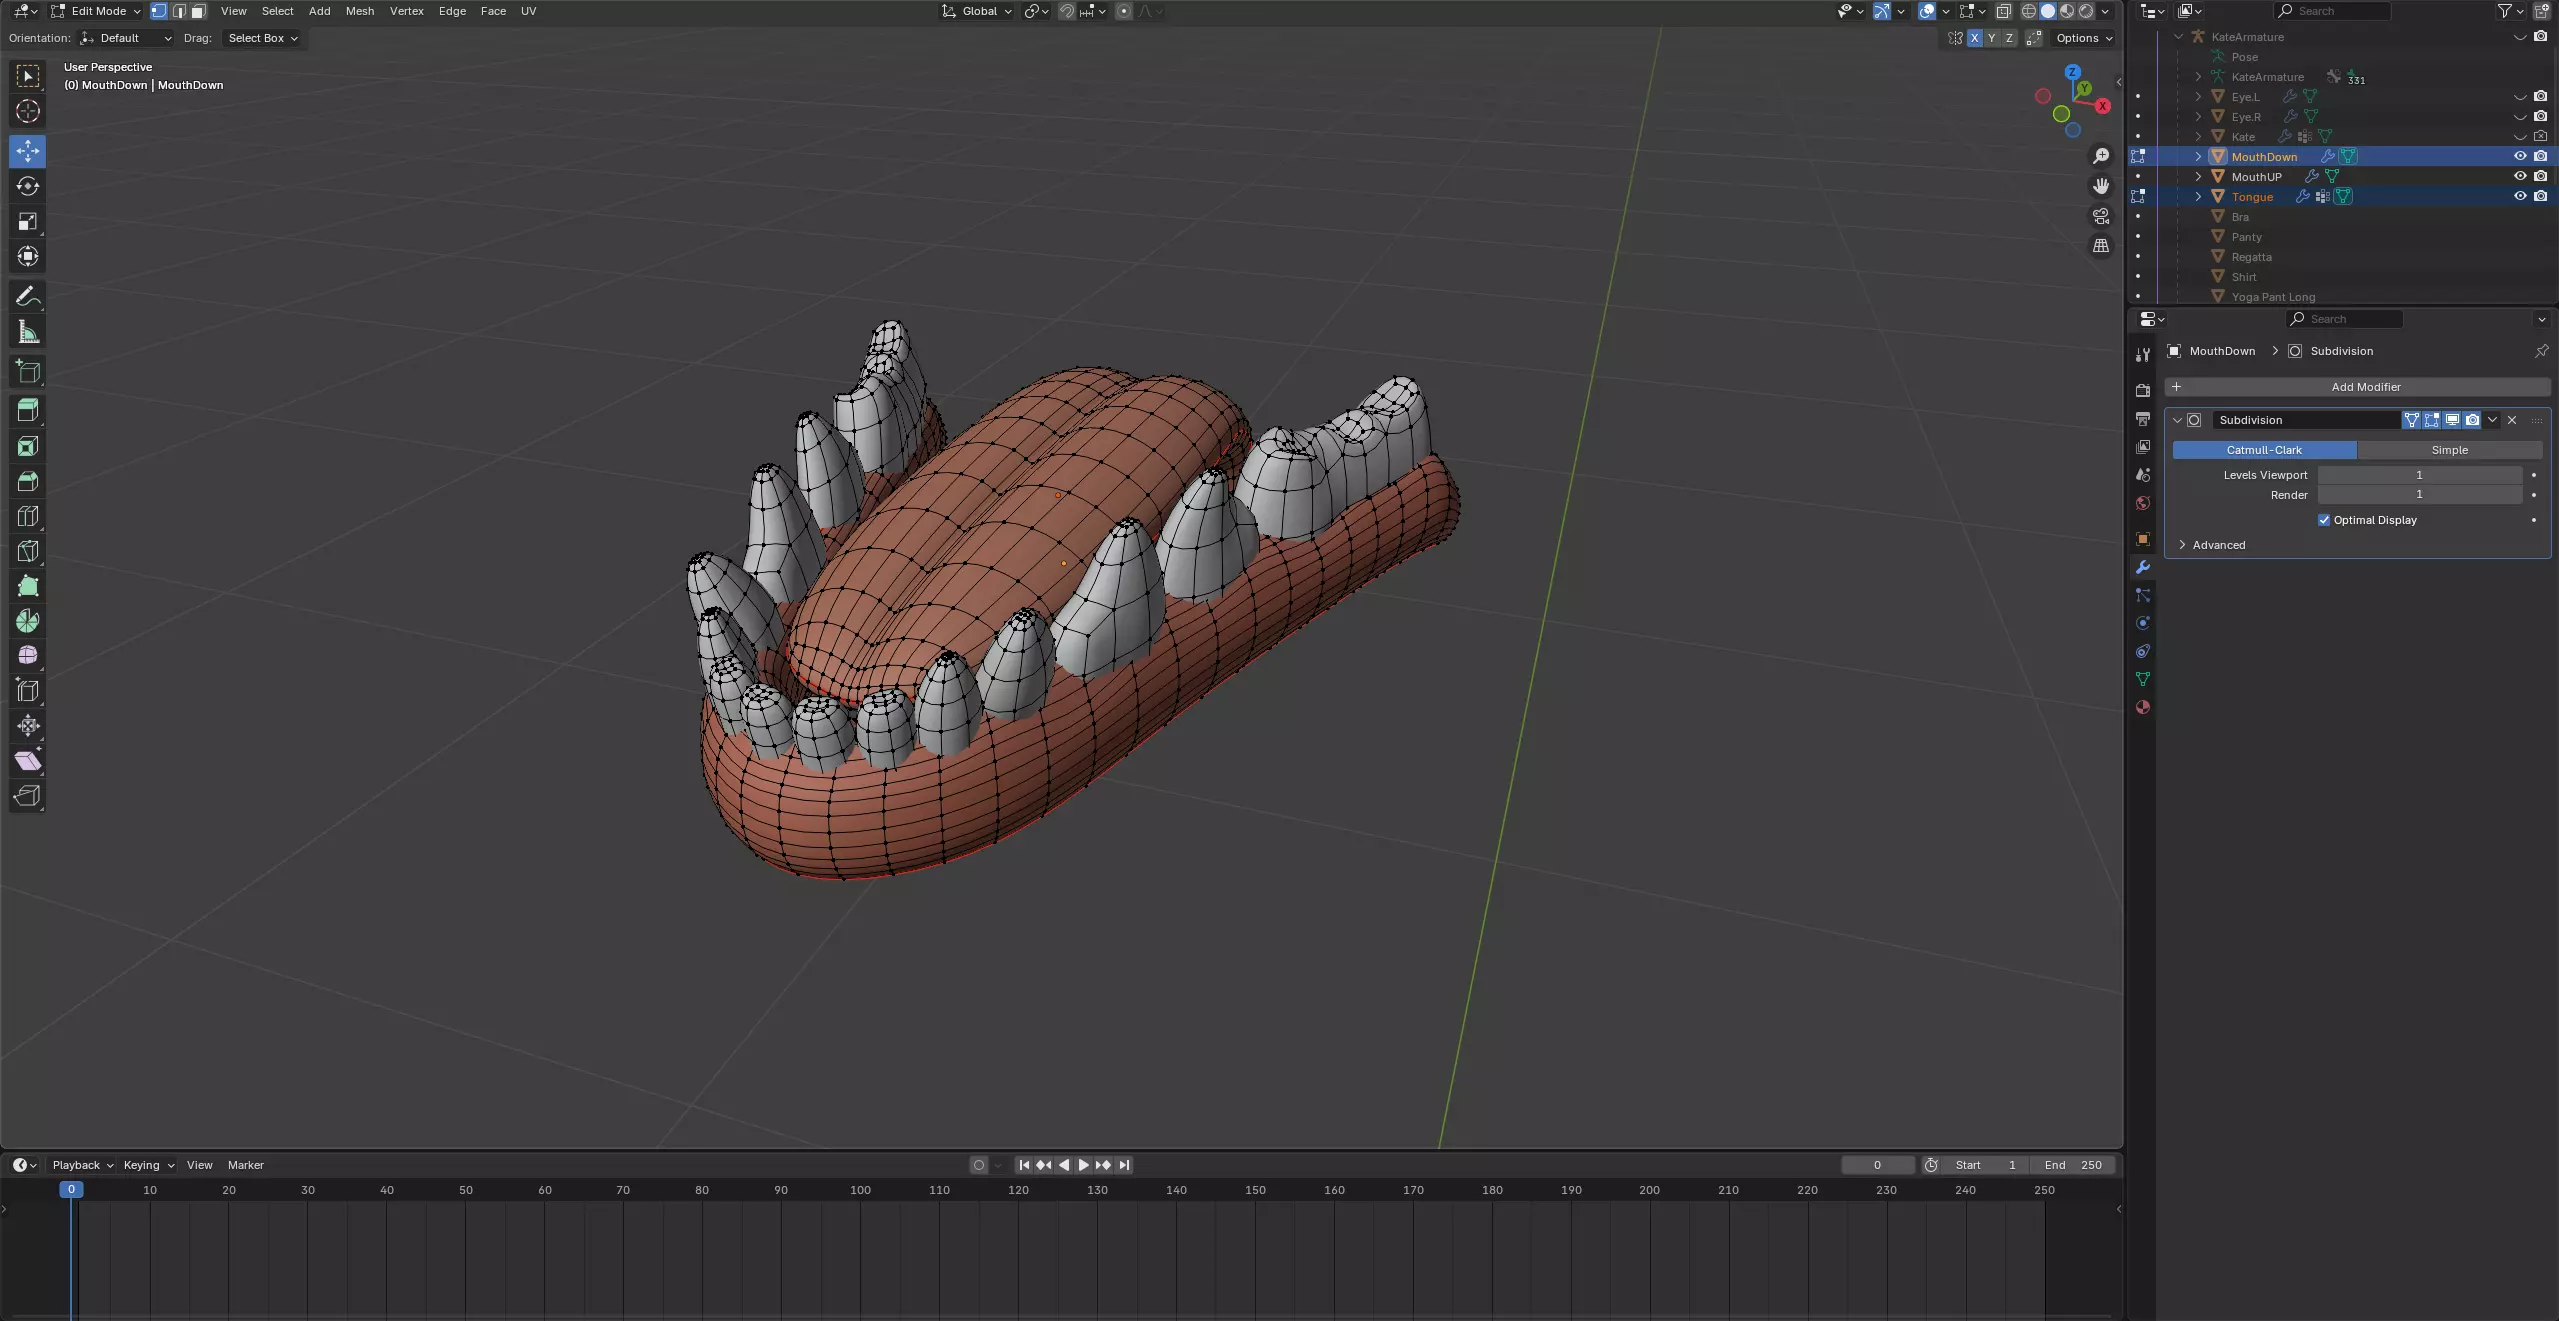Screen dimensions: 2559x1321
Task: Open the Edit Mode dropdown
Action: pos(97,11)
